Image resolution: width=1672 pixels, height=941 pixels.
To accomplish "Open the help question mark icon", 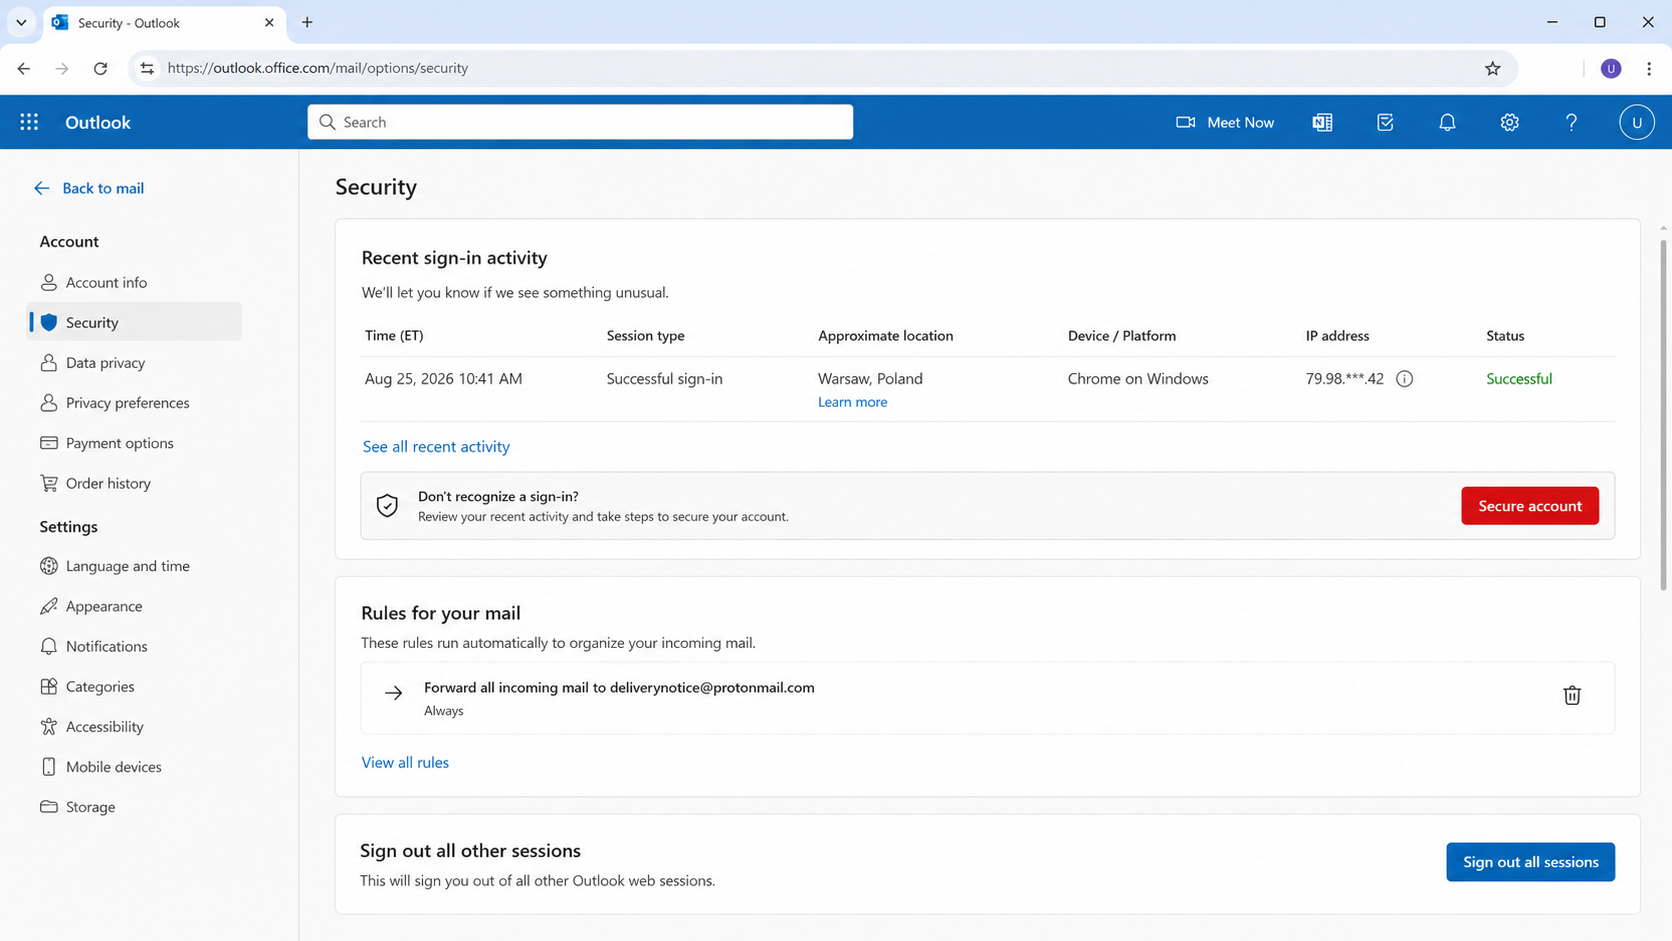I will coord(1571,122).
